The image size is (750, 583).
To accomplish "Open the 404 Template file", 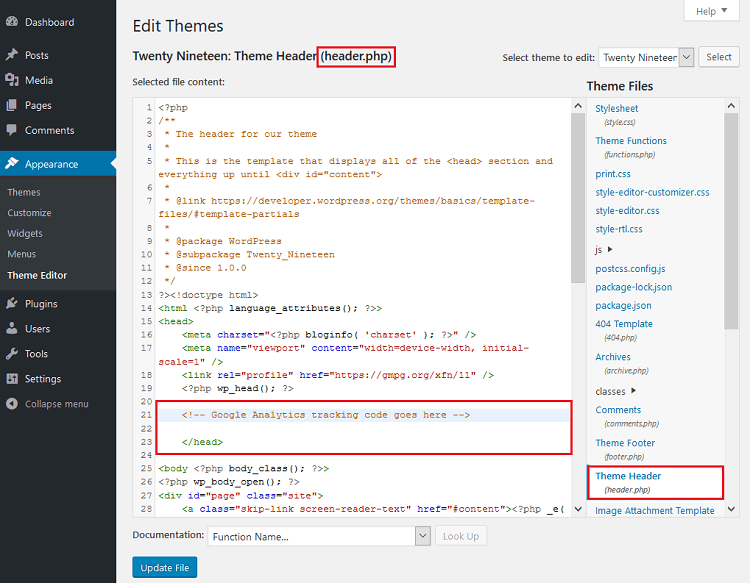I will tap(624, 324).
